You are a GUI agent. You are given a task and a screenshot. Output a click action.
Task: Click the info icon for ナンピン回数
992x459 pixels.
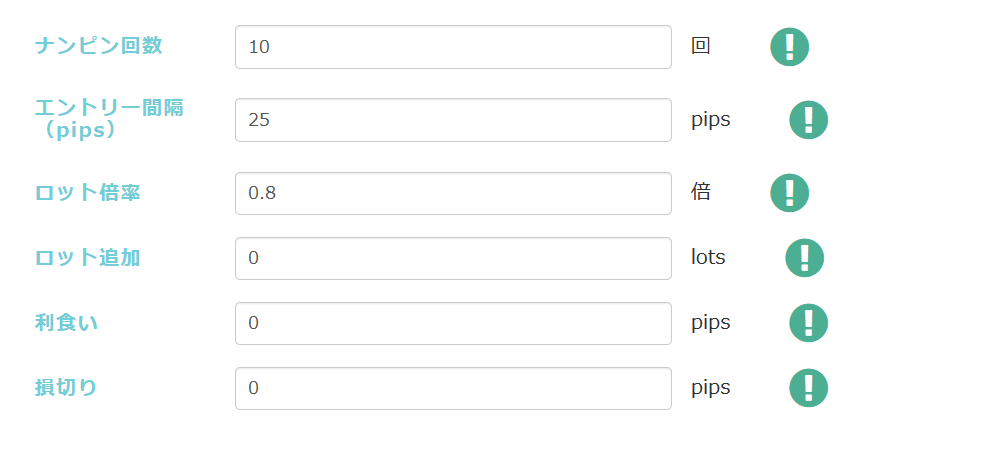[x=789, y=47]
